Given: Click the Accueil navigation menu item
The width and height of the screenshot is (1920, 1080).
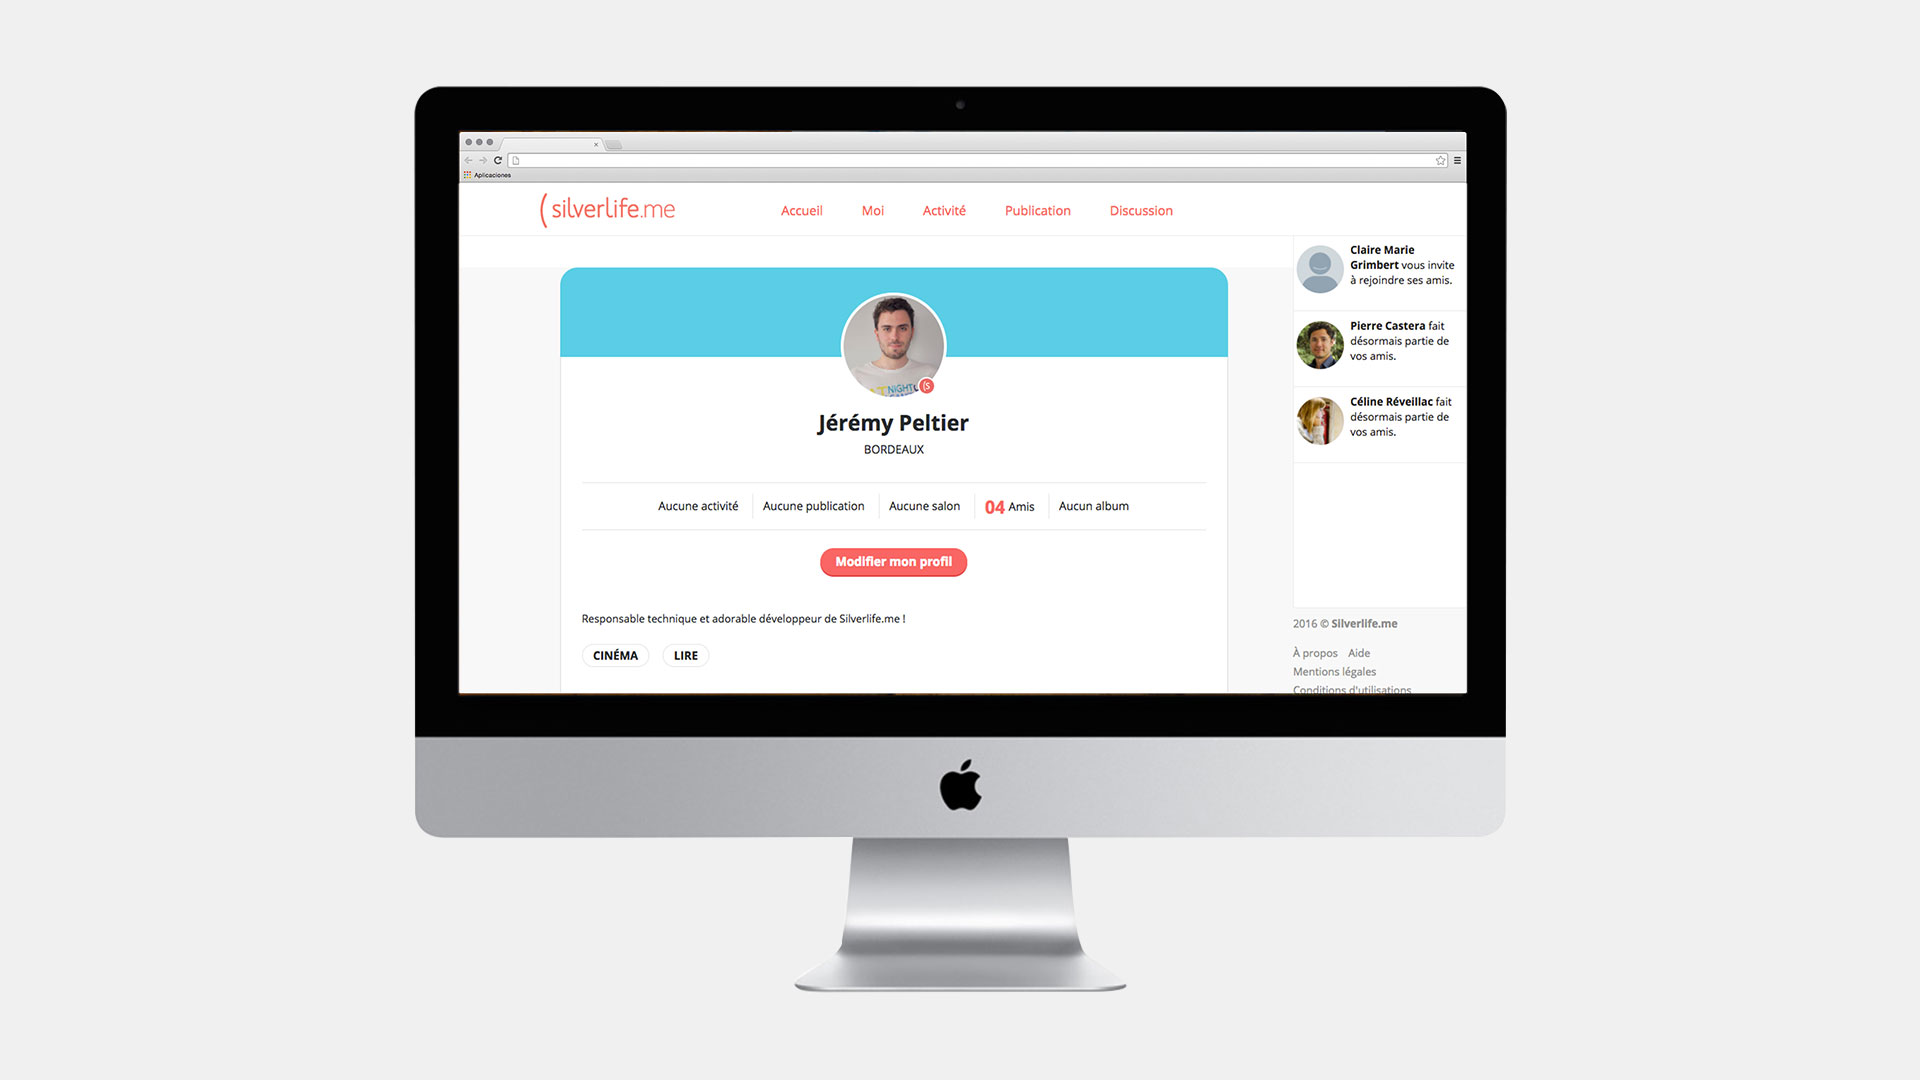Looking at the screenshot, I should (798, 210).
